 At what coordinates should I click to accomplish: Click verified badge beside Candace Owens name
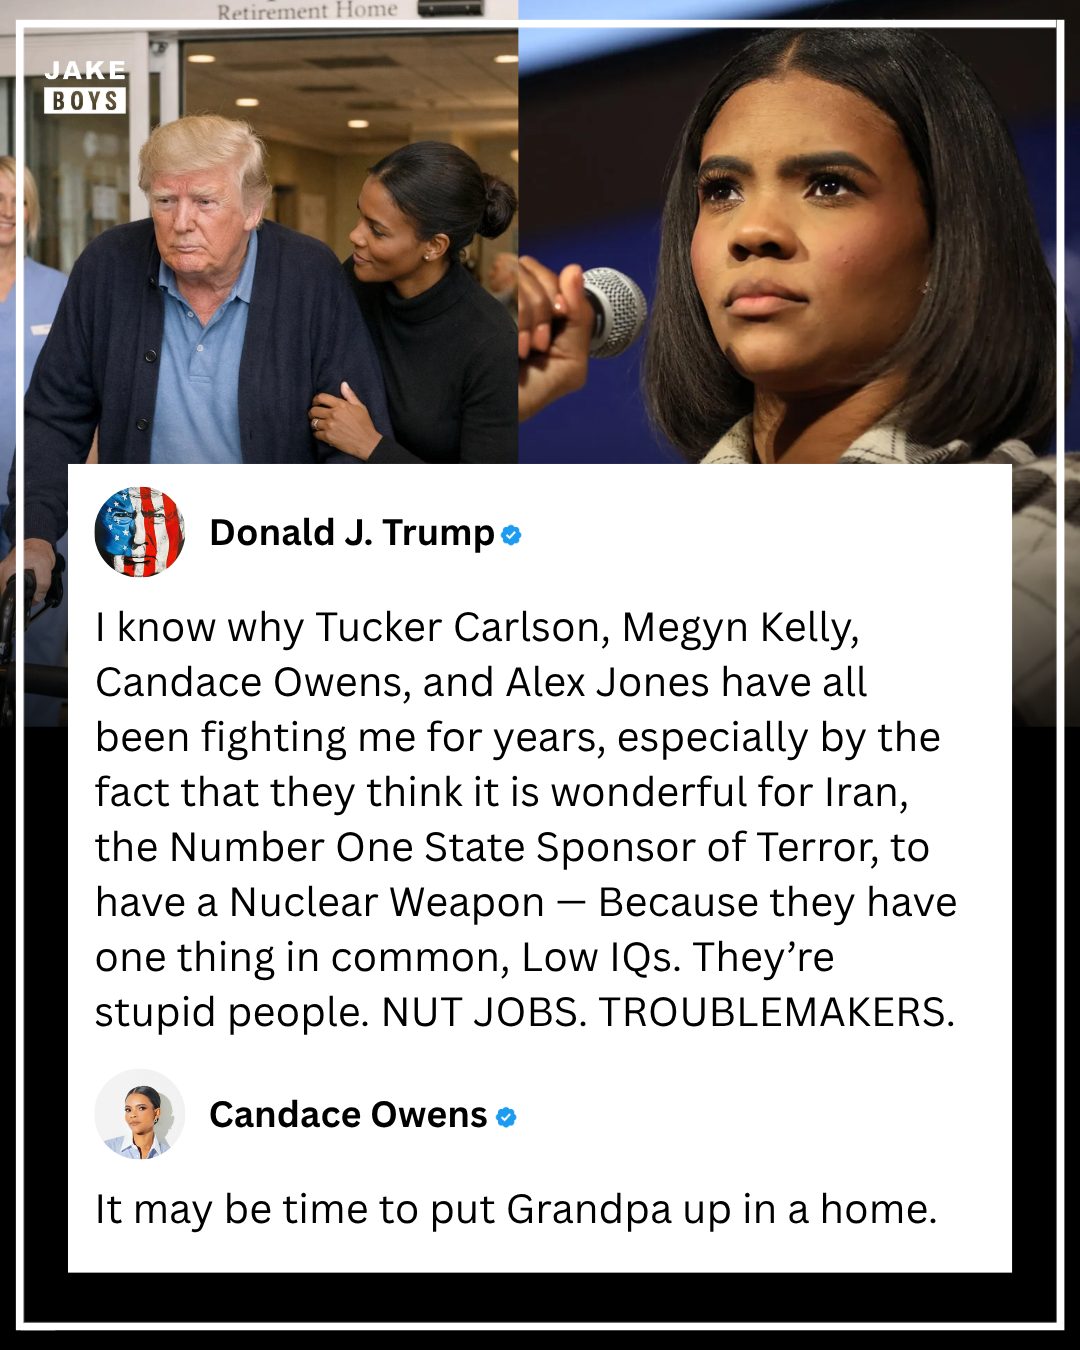[x=506, y=1117]
